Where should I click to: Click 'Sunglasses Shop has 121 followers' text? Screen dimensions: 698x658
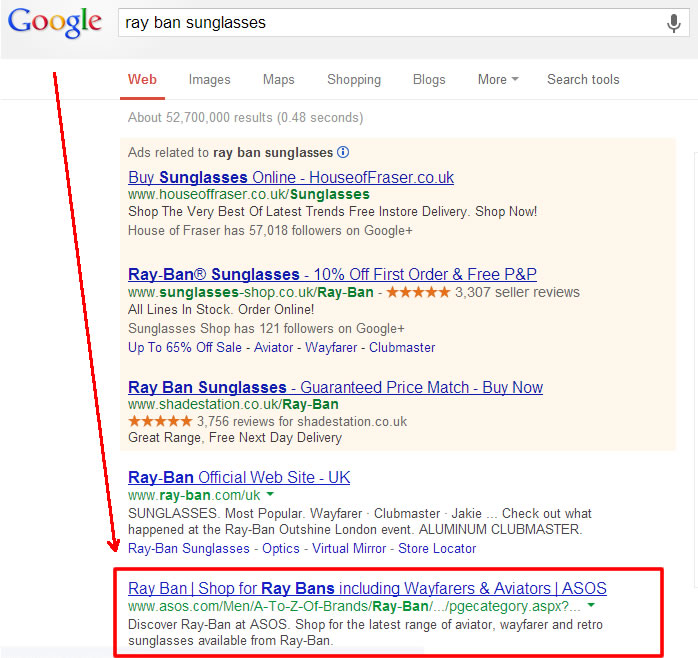coord(266,328)
